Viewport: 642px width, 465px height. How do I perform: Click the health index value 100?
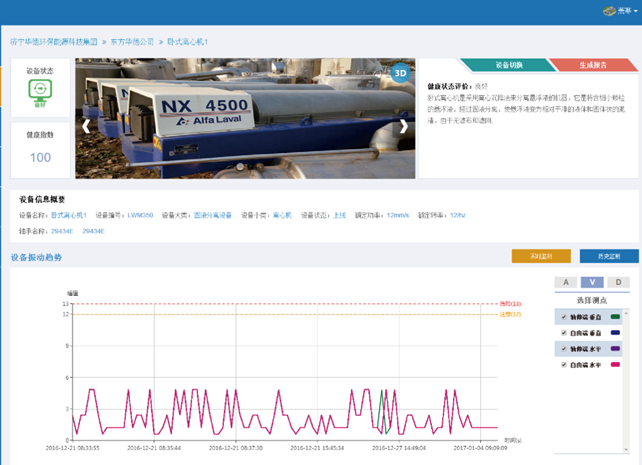click(x=40, y=157)
